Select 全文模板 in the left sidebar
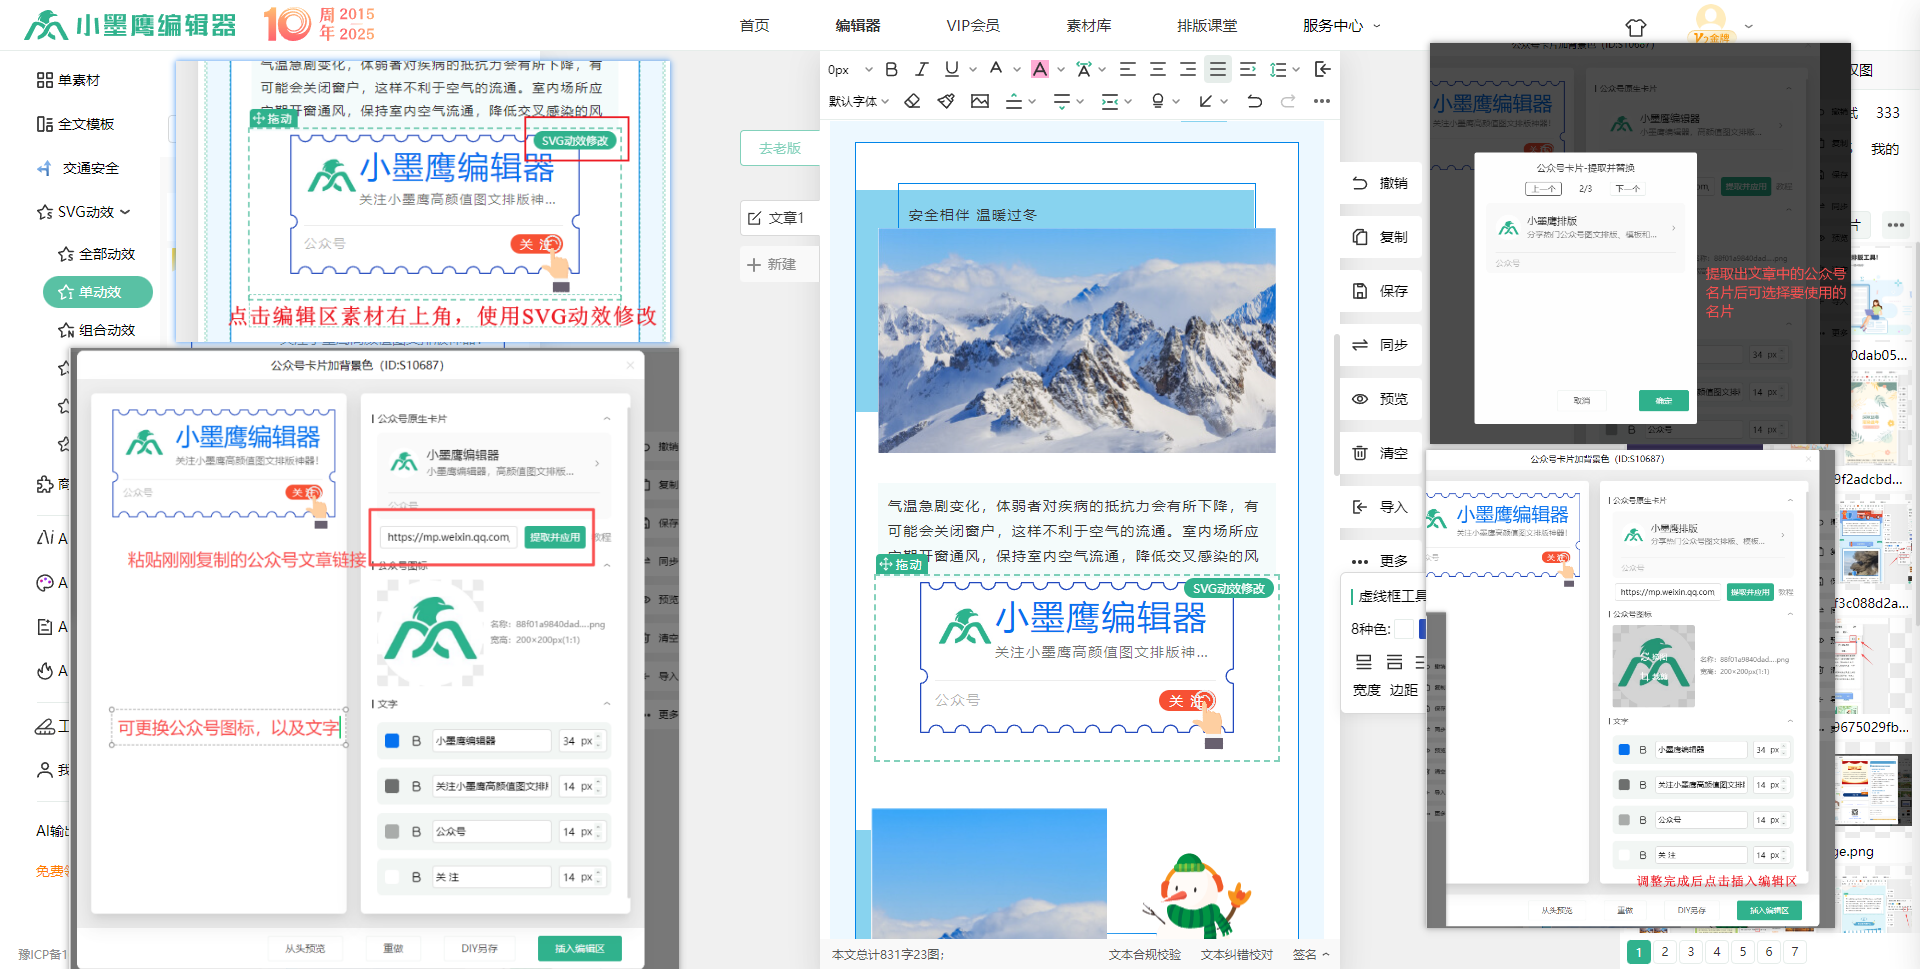Image resolution: width=1920 pixels, height=969 pixels. coord(75,124)
